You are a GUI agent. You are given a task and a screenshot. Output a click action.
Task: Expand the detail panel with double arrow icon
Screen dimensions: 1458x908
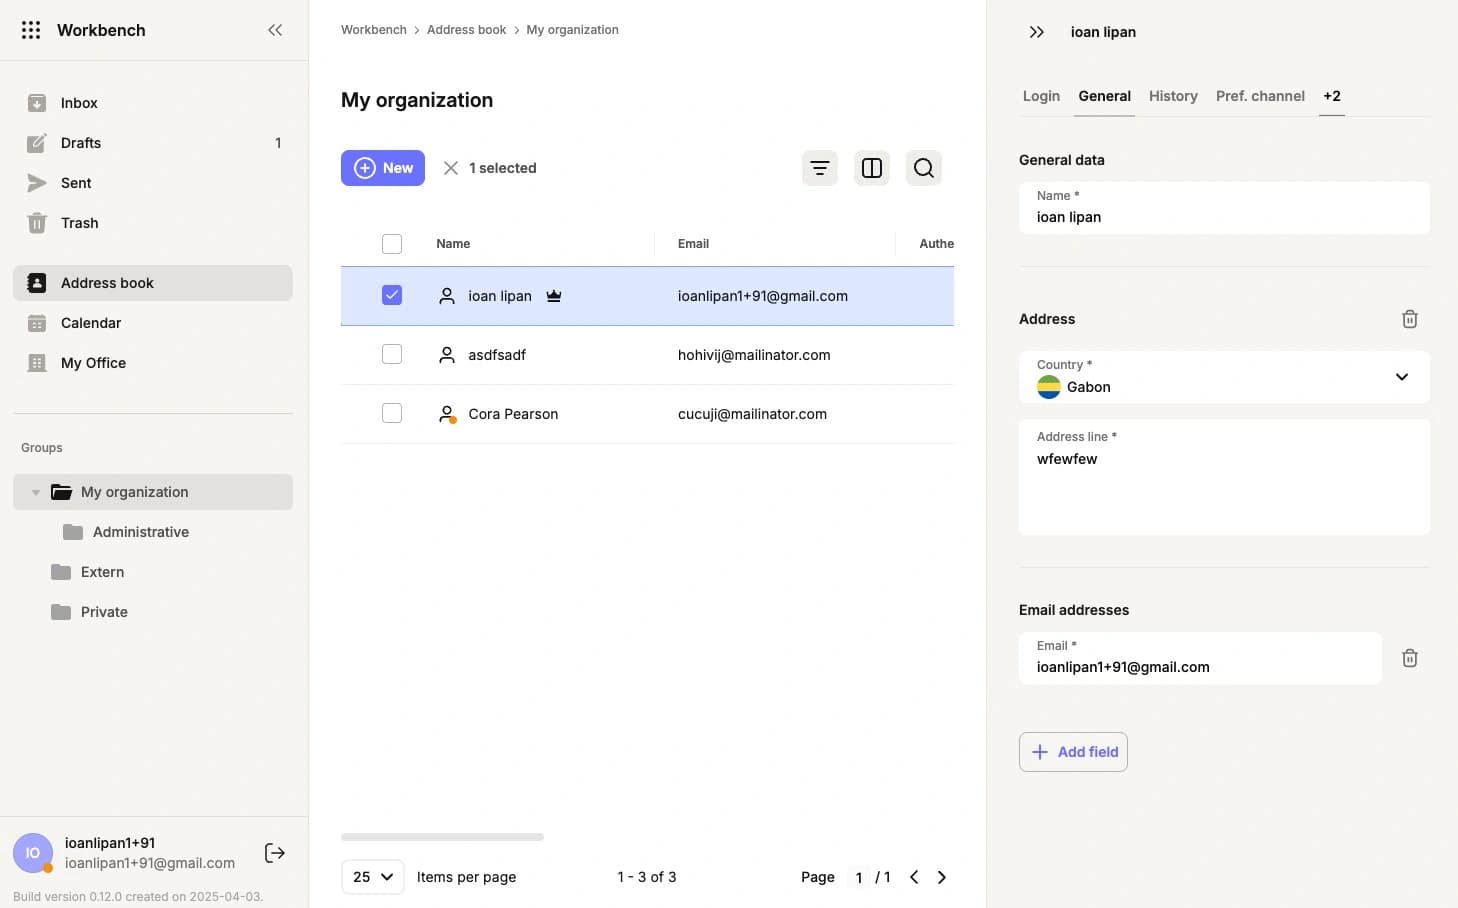[1037, 31]
